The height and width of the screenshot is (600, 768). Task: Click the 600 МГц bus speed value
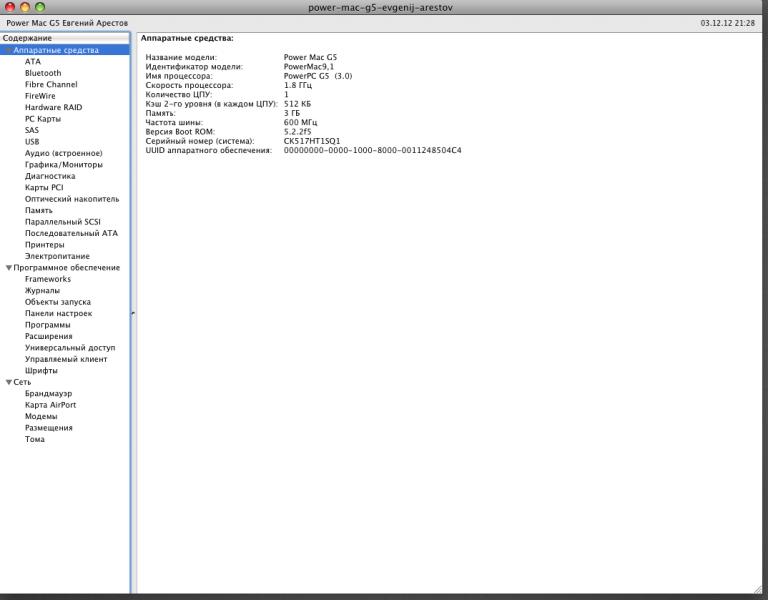pos(300,122)
